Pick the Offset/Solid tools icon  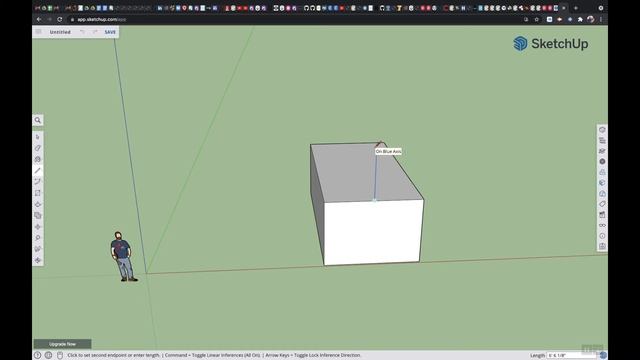(38, 216)
